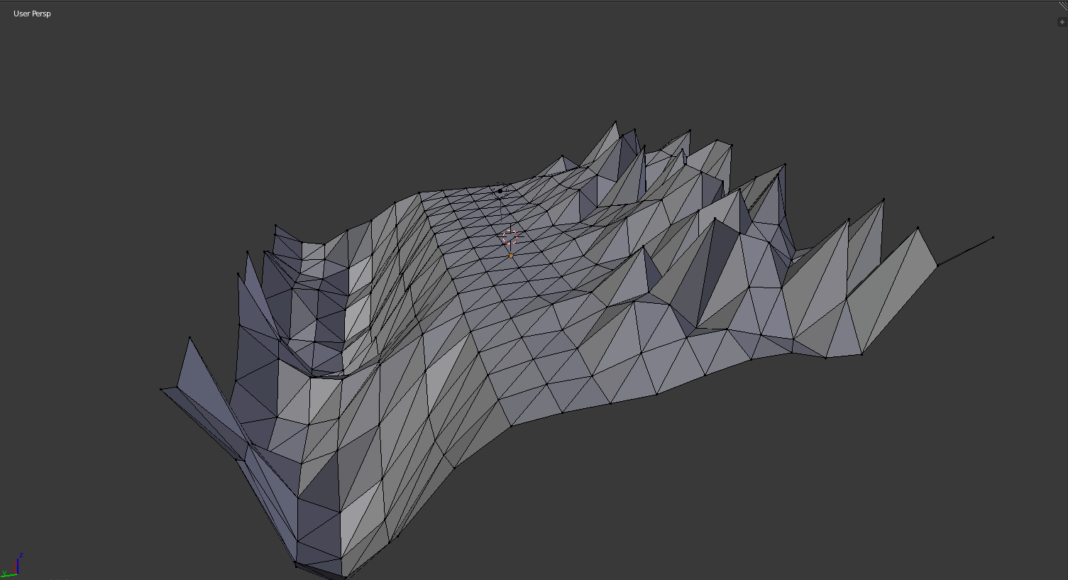The height and width of the screenshot is (580, 1068).
Task: Click the striped area-split corner widget
Action: (x=1063, y=5)
